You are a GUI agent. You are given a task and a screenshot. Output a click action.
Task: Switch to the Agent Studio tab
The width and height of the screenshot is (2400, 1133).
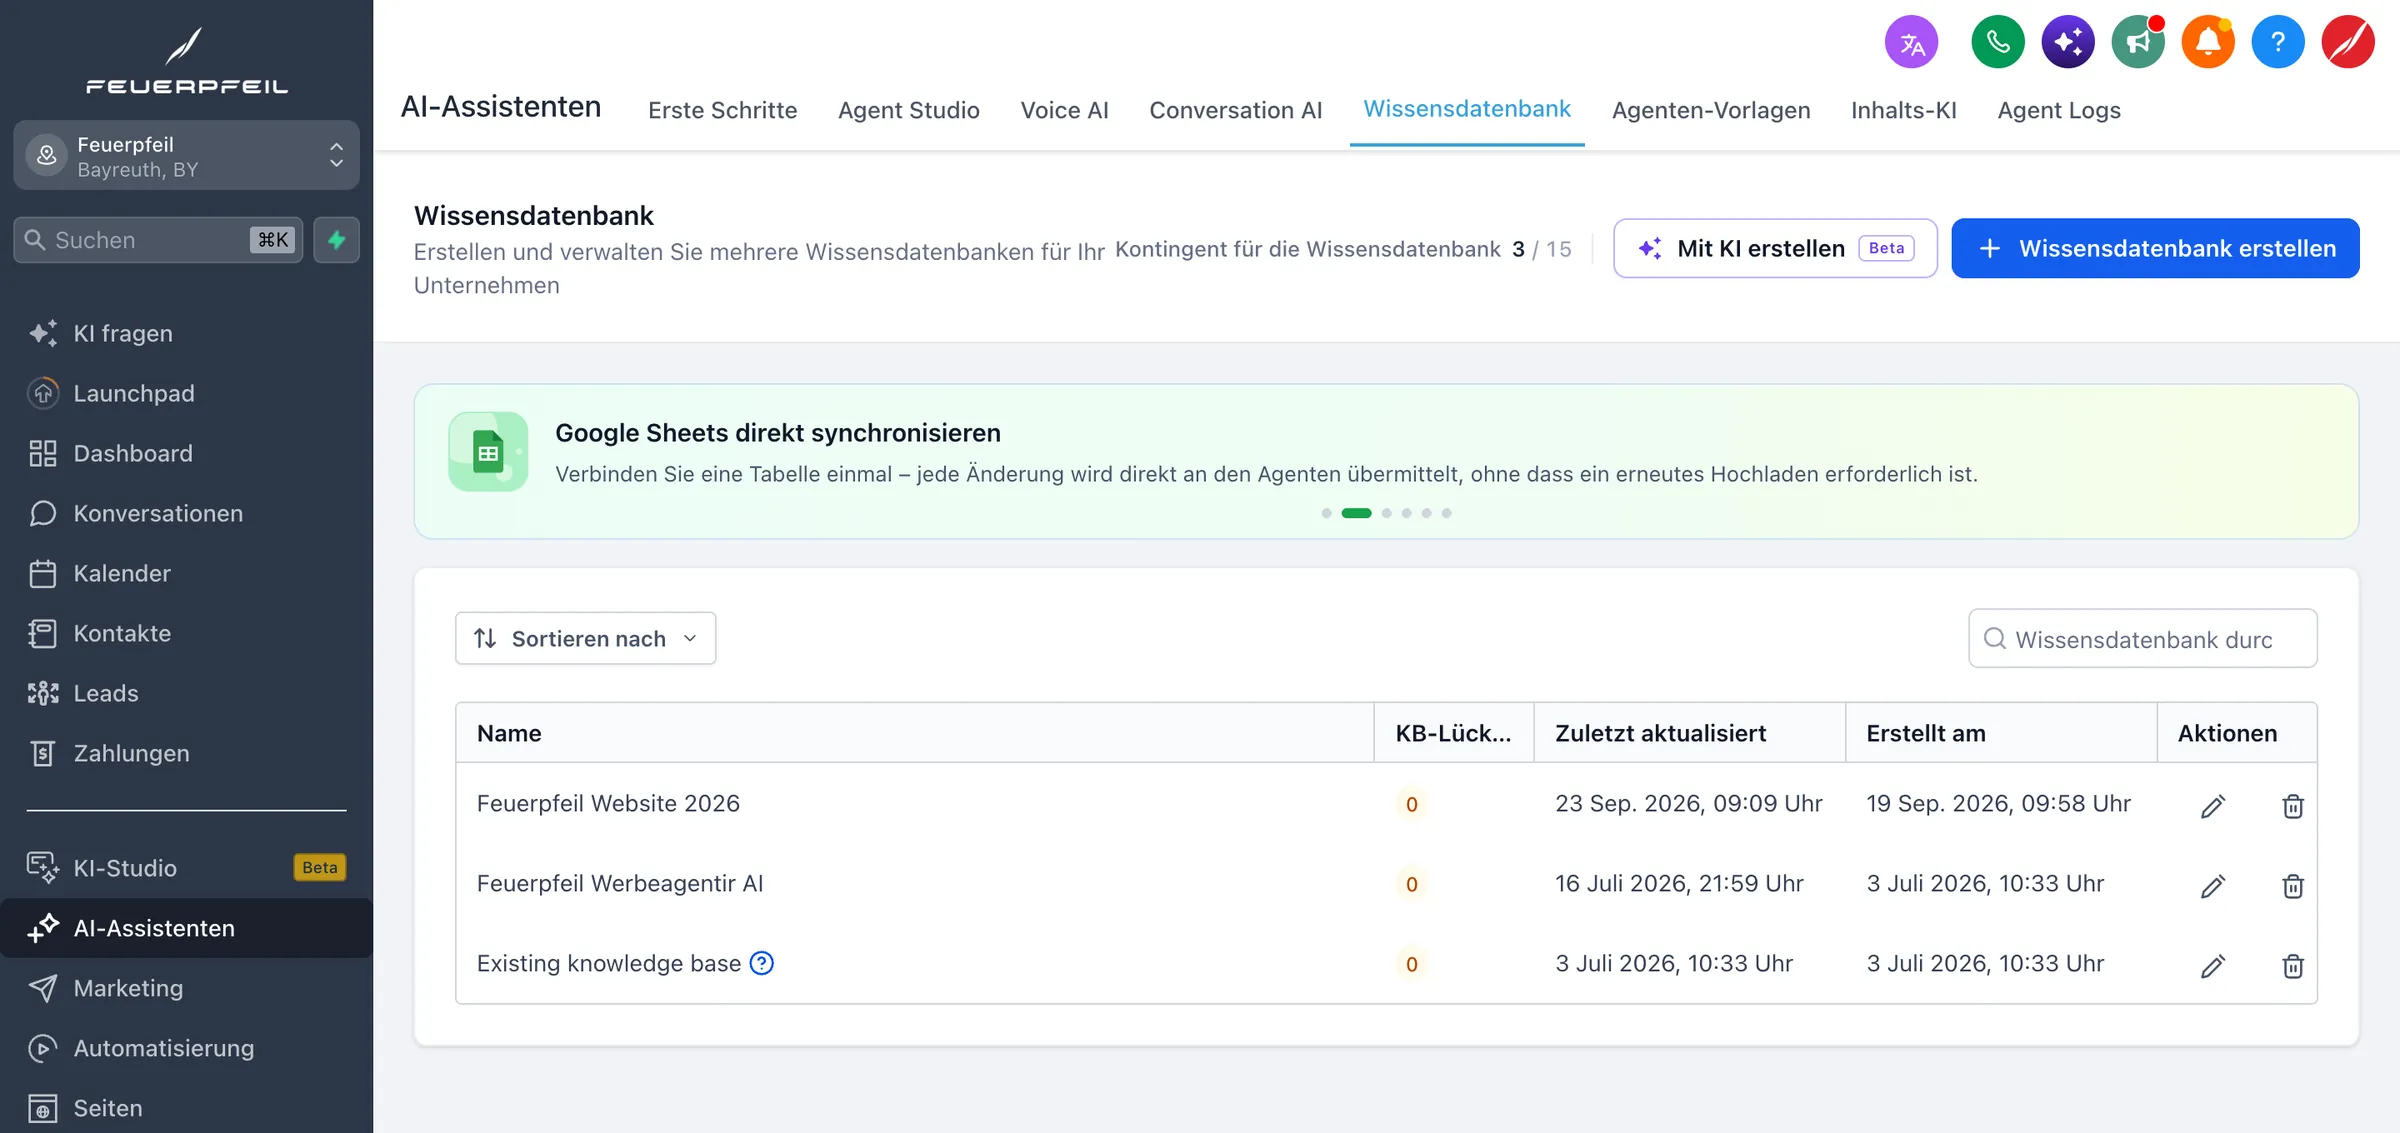point(908,110)
